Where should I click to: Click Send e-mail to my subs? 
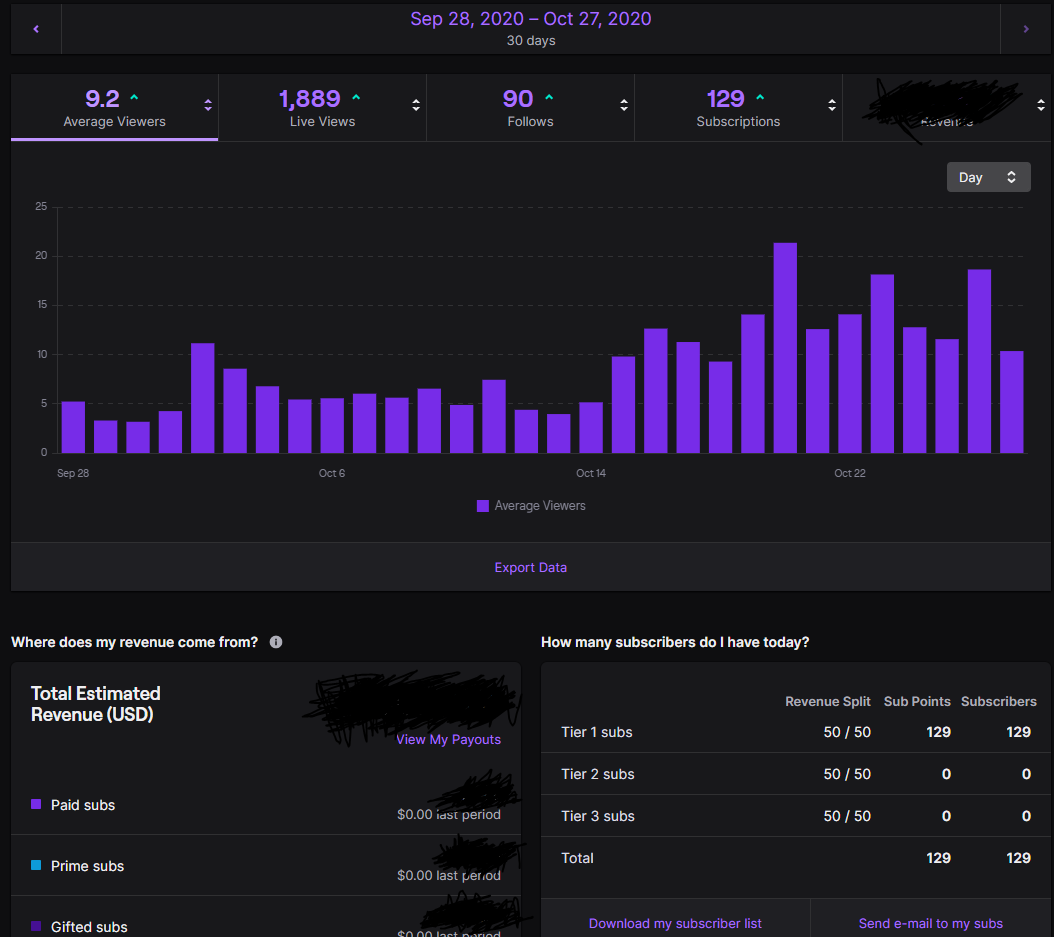[930, 924]
